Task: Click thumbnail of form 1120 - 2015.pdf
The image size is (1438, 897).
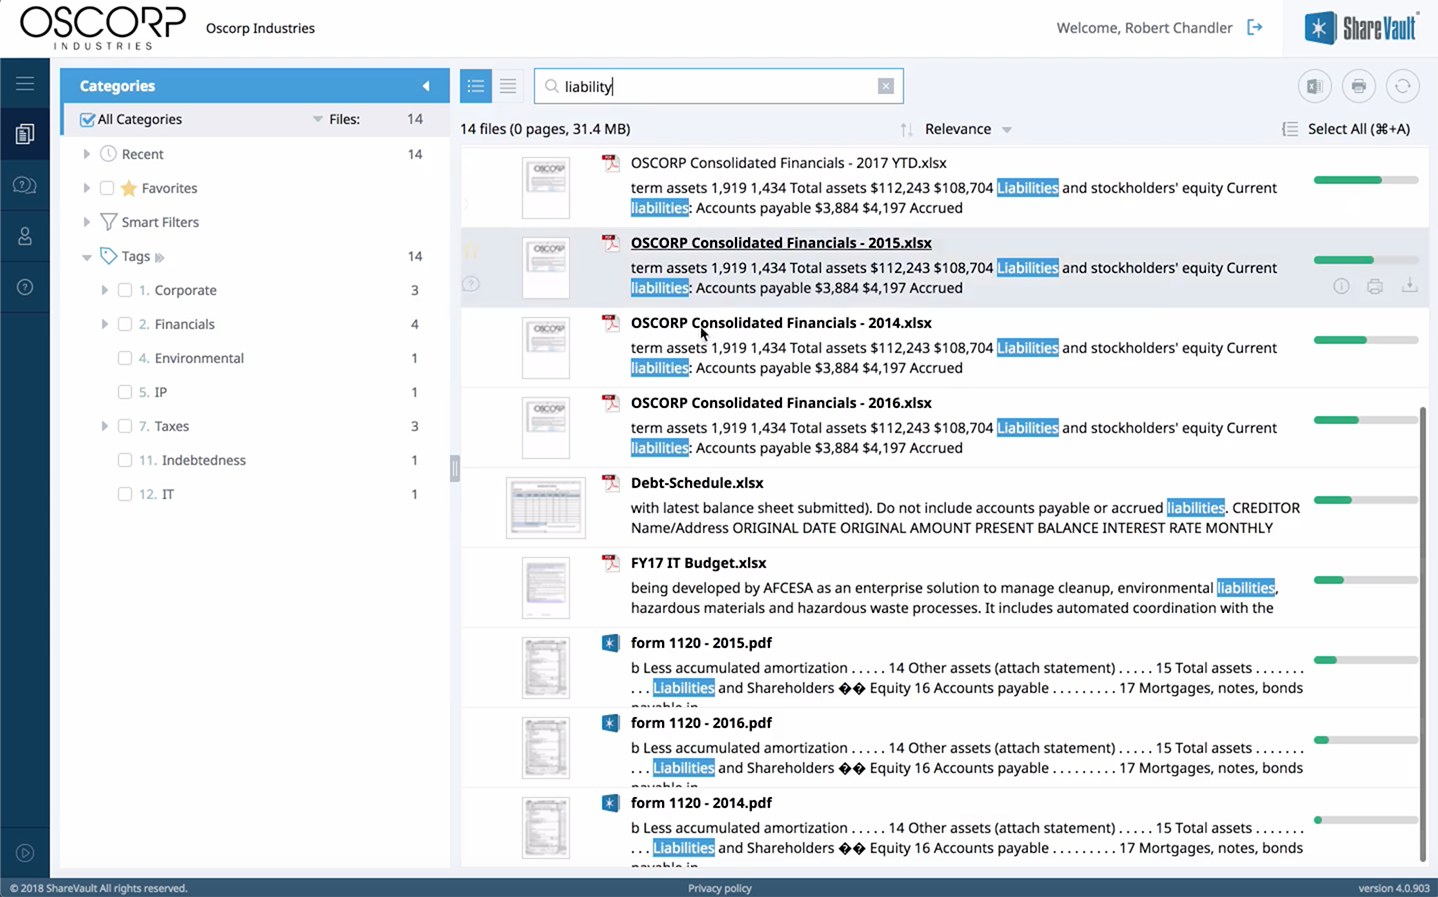Action: [x=545, y=668]
